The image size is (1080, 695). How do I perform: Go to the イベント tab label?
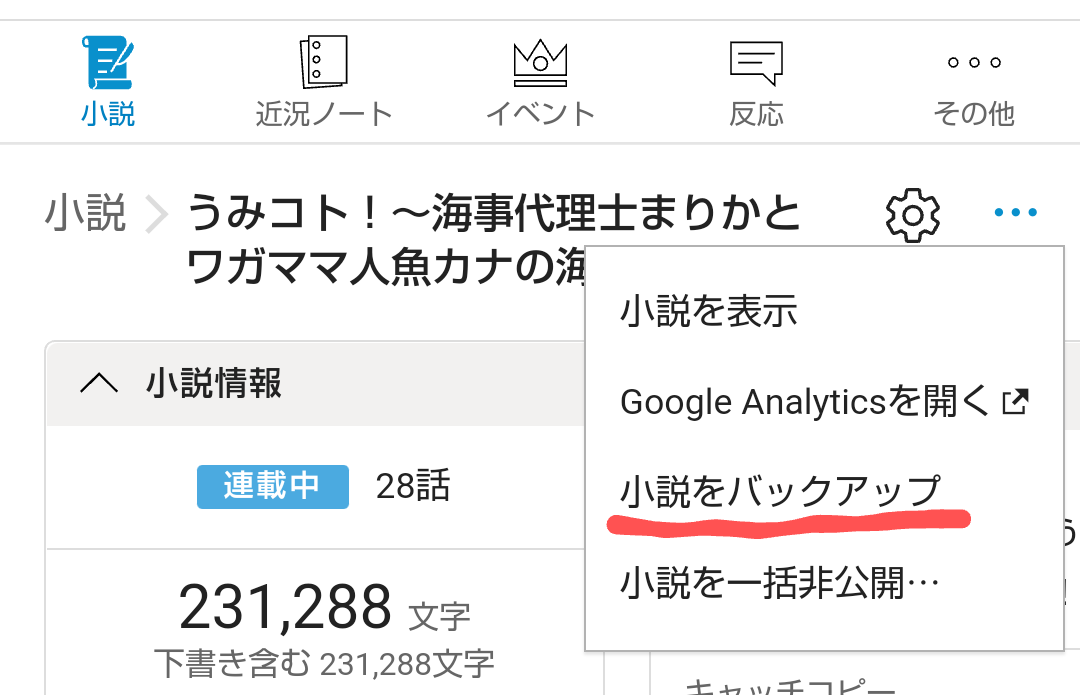(x=540, y=114)
